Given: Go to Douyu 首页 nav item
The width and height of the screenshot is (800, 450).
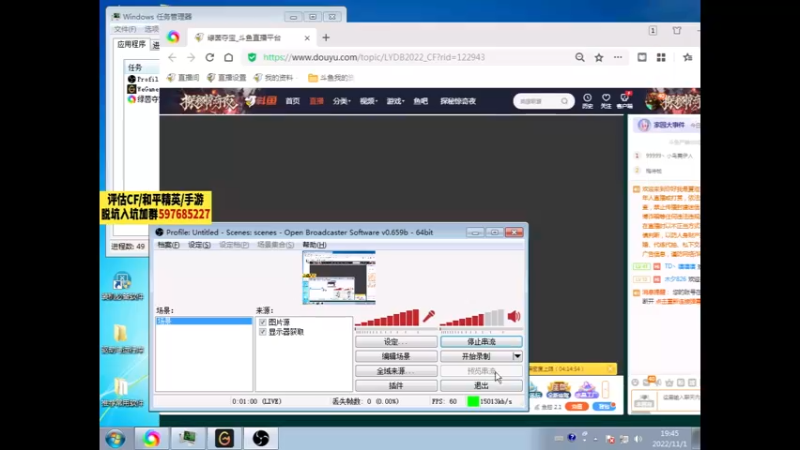Looking at the screenshot, I should [293, 101].
